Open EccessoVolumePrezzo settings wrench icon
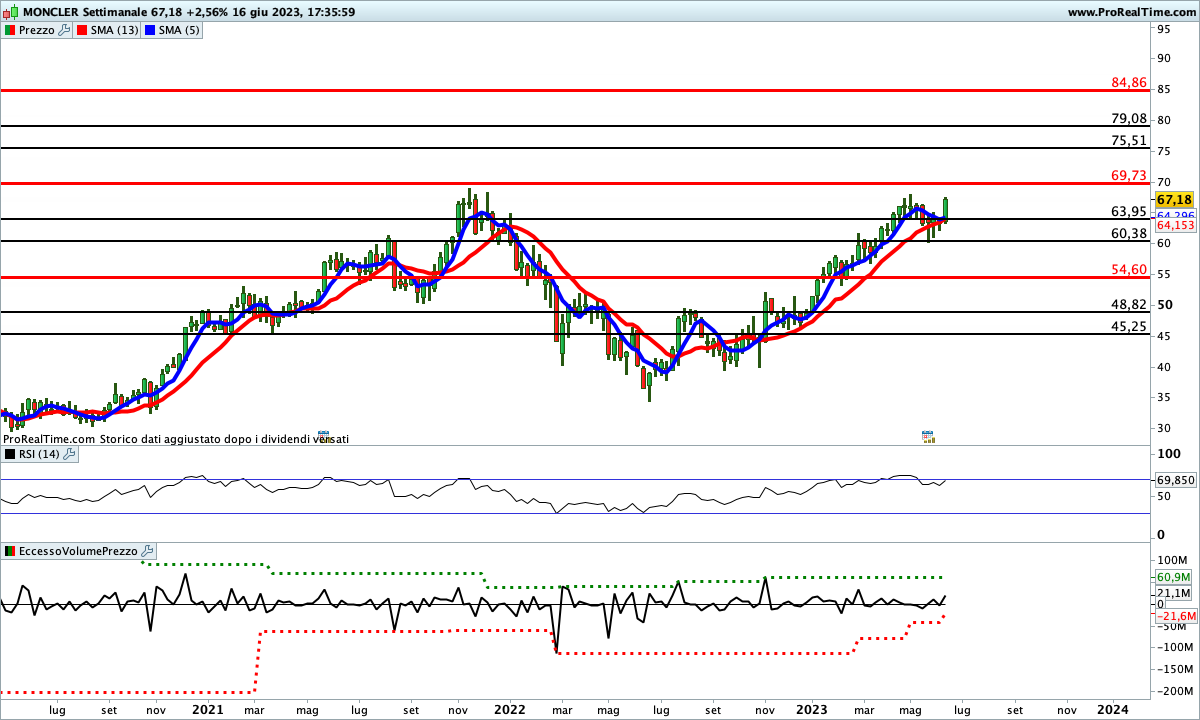 [147, 551]
